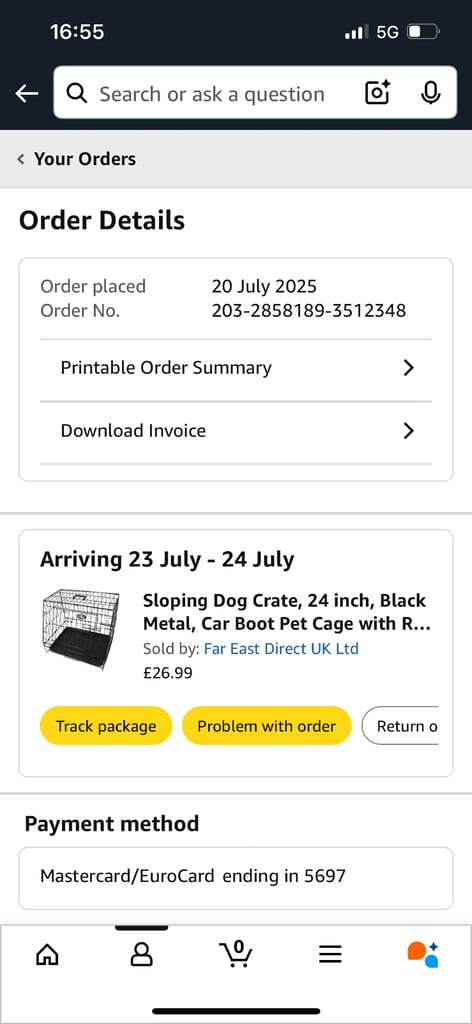Expand Download Invoice chevron
Image resolution: width=472 pixels, height=1024 pixels.
(409, 431)
